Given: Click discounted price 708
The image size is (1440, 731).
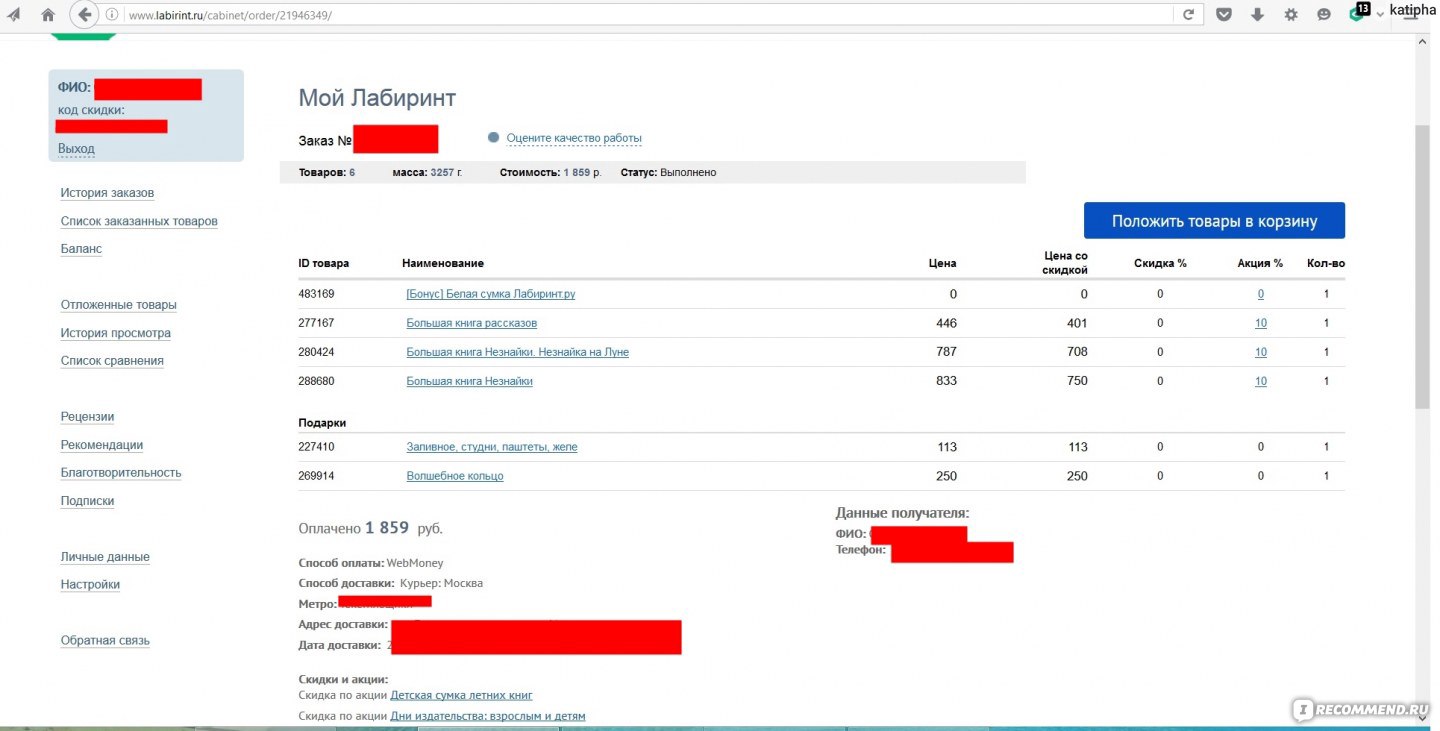Looking at the screenshot, I should coord(1077,352).
